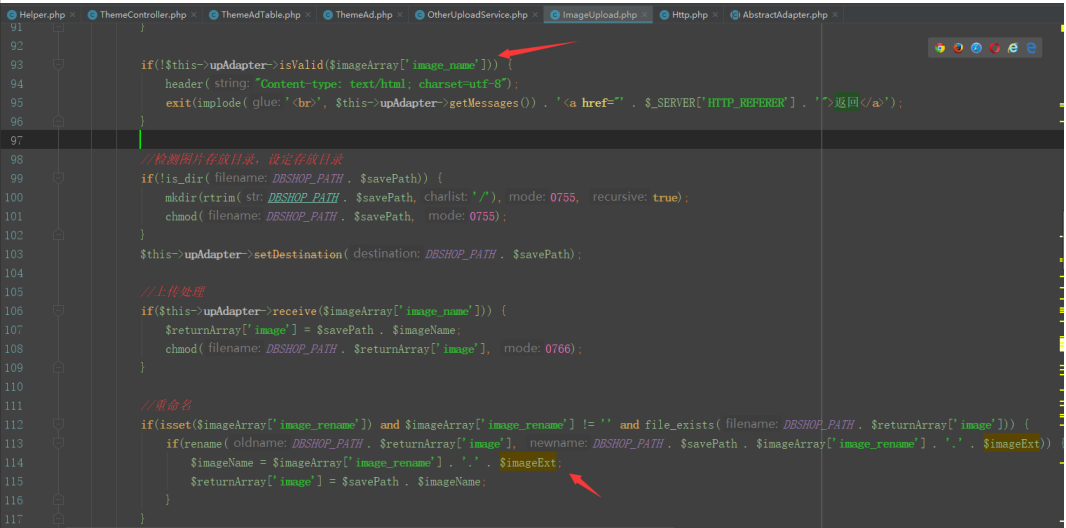Close the ThemeController.php tab
1066x528 pixels.
click(x=194, y=14)
